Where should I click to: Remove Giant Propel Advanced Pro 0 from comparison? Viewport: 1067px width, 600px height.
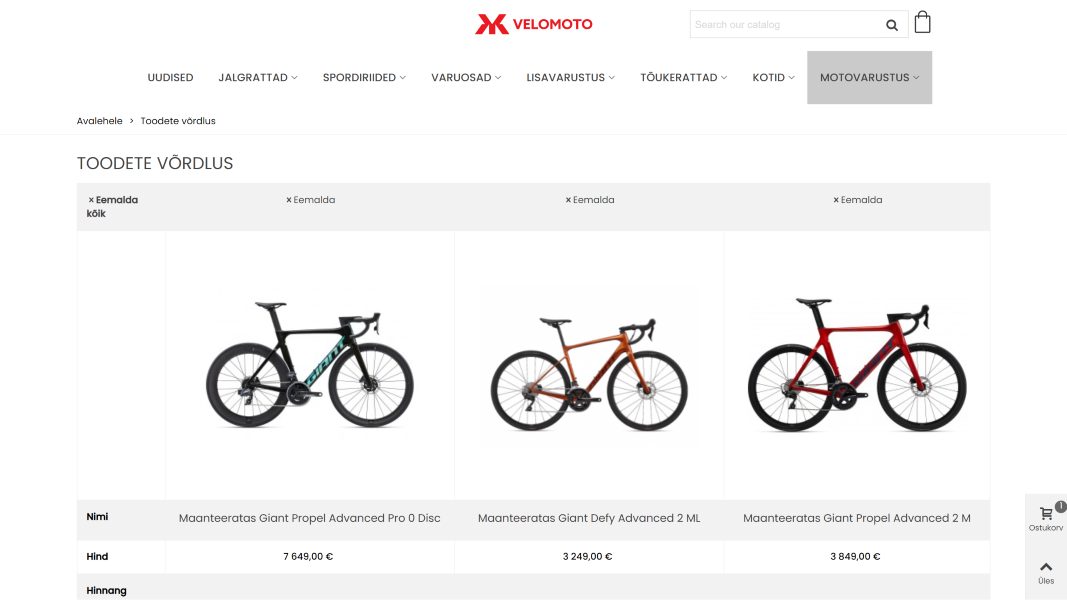[310, 200]
